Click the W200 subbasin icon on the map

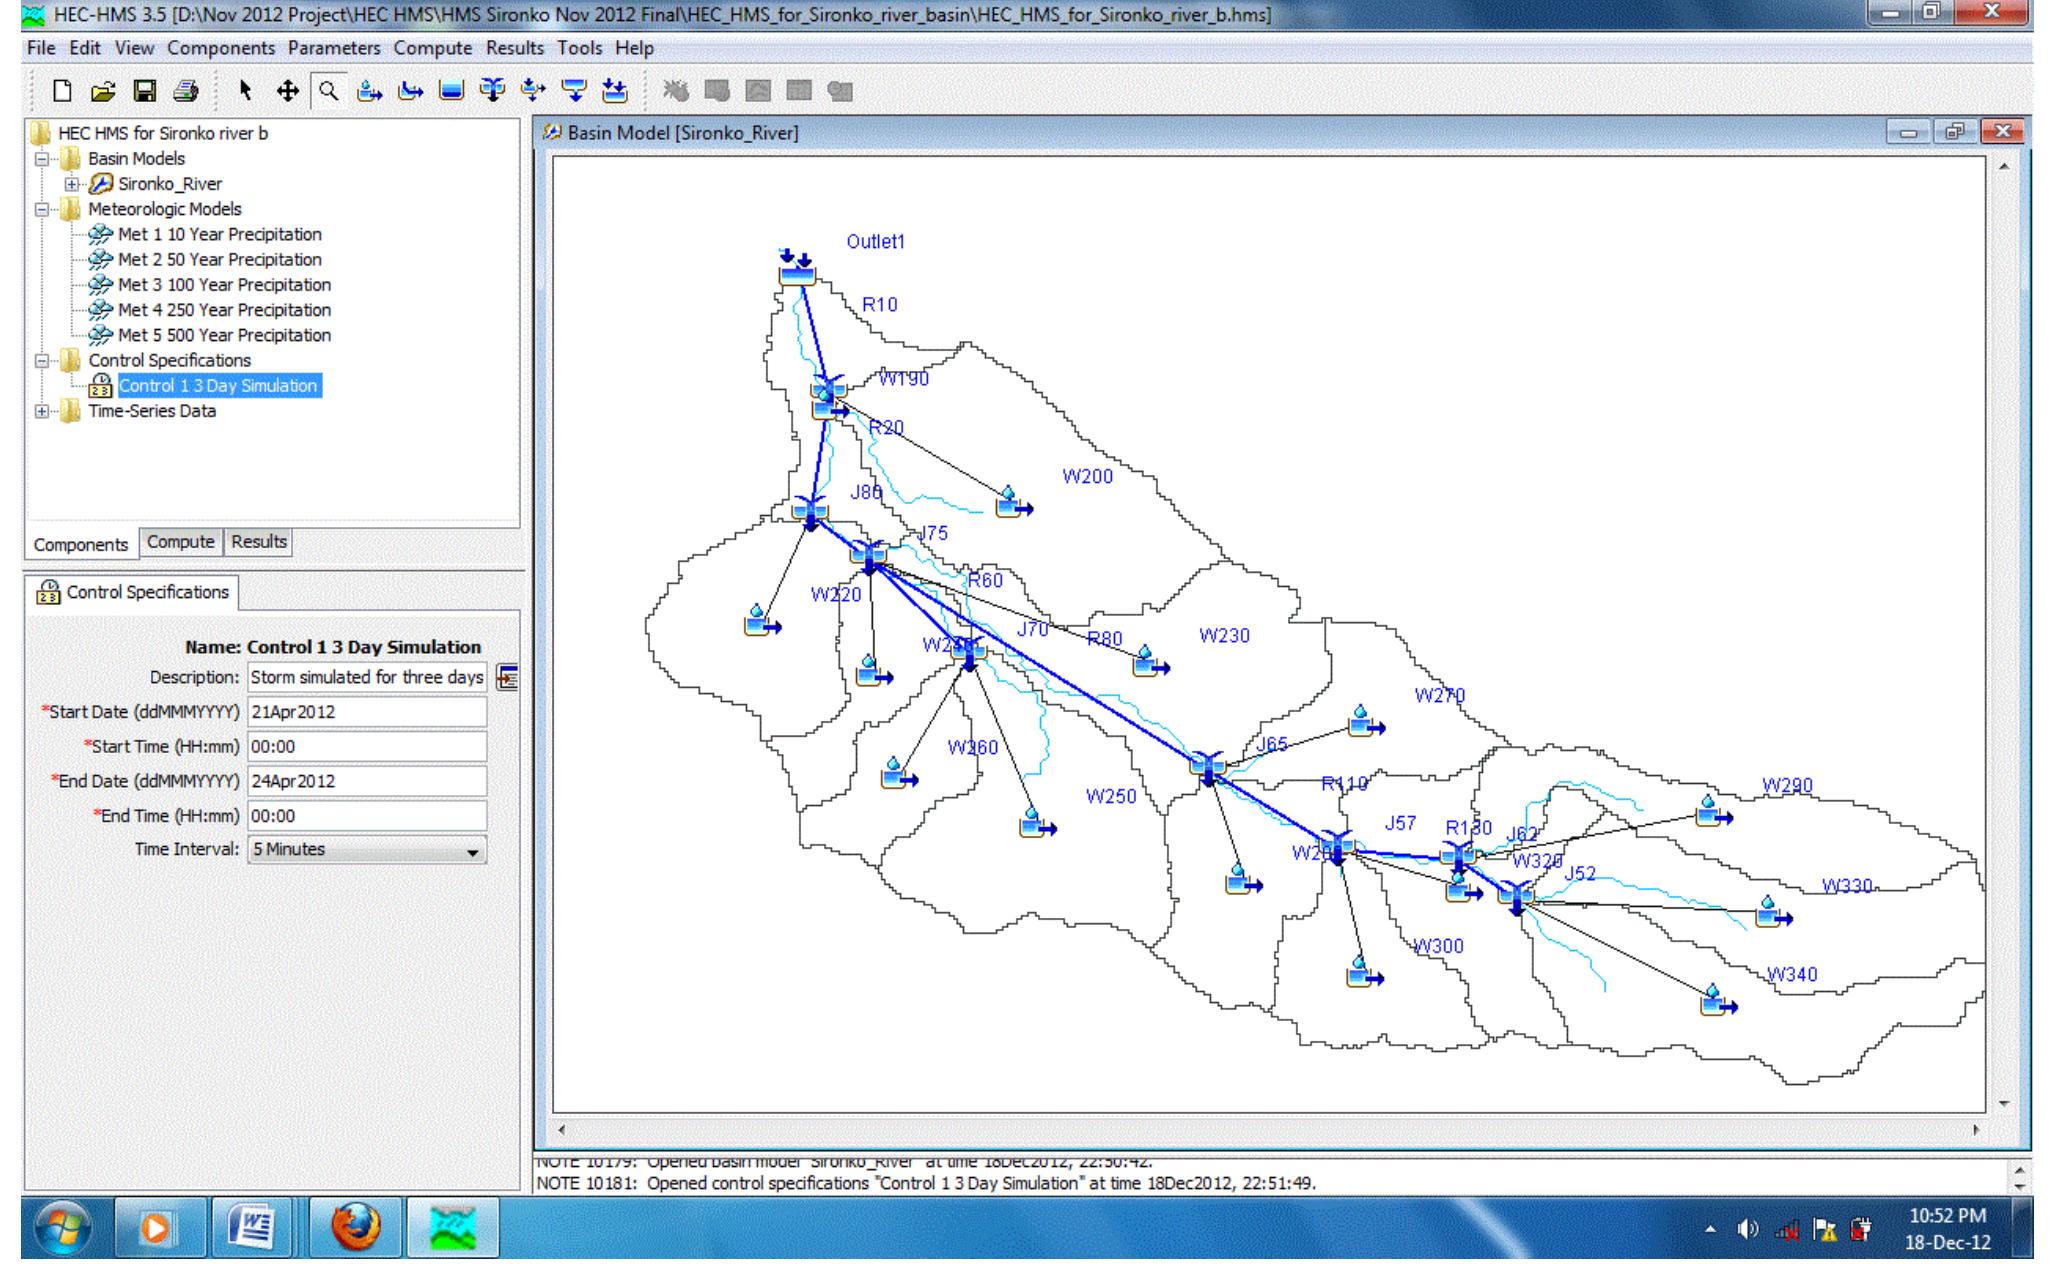(1014, 502)
